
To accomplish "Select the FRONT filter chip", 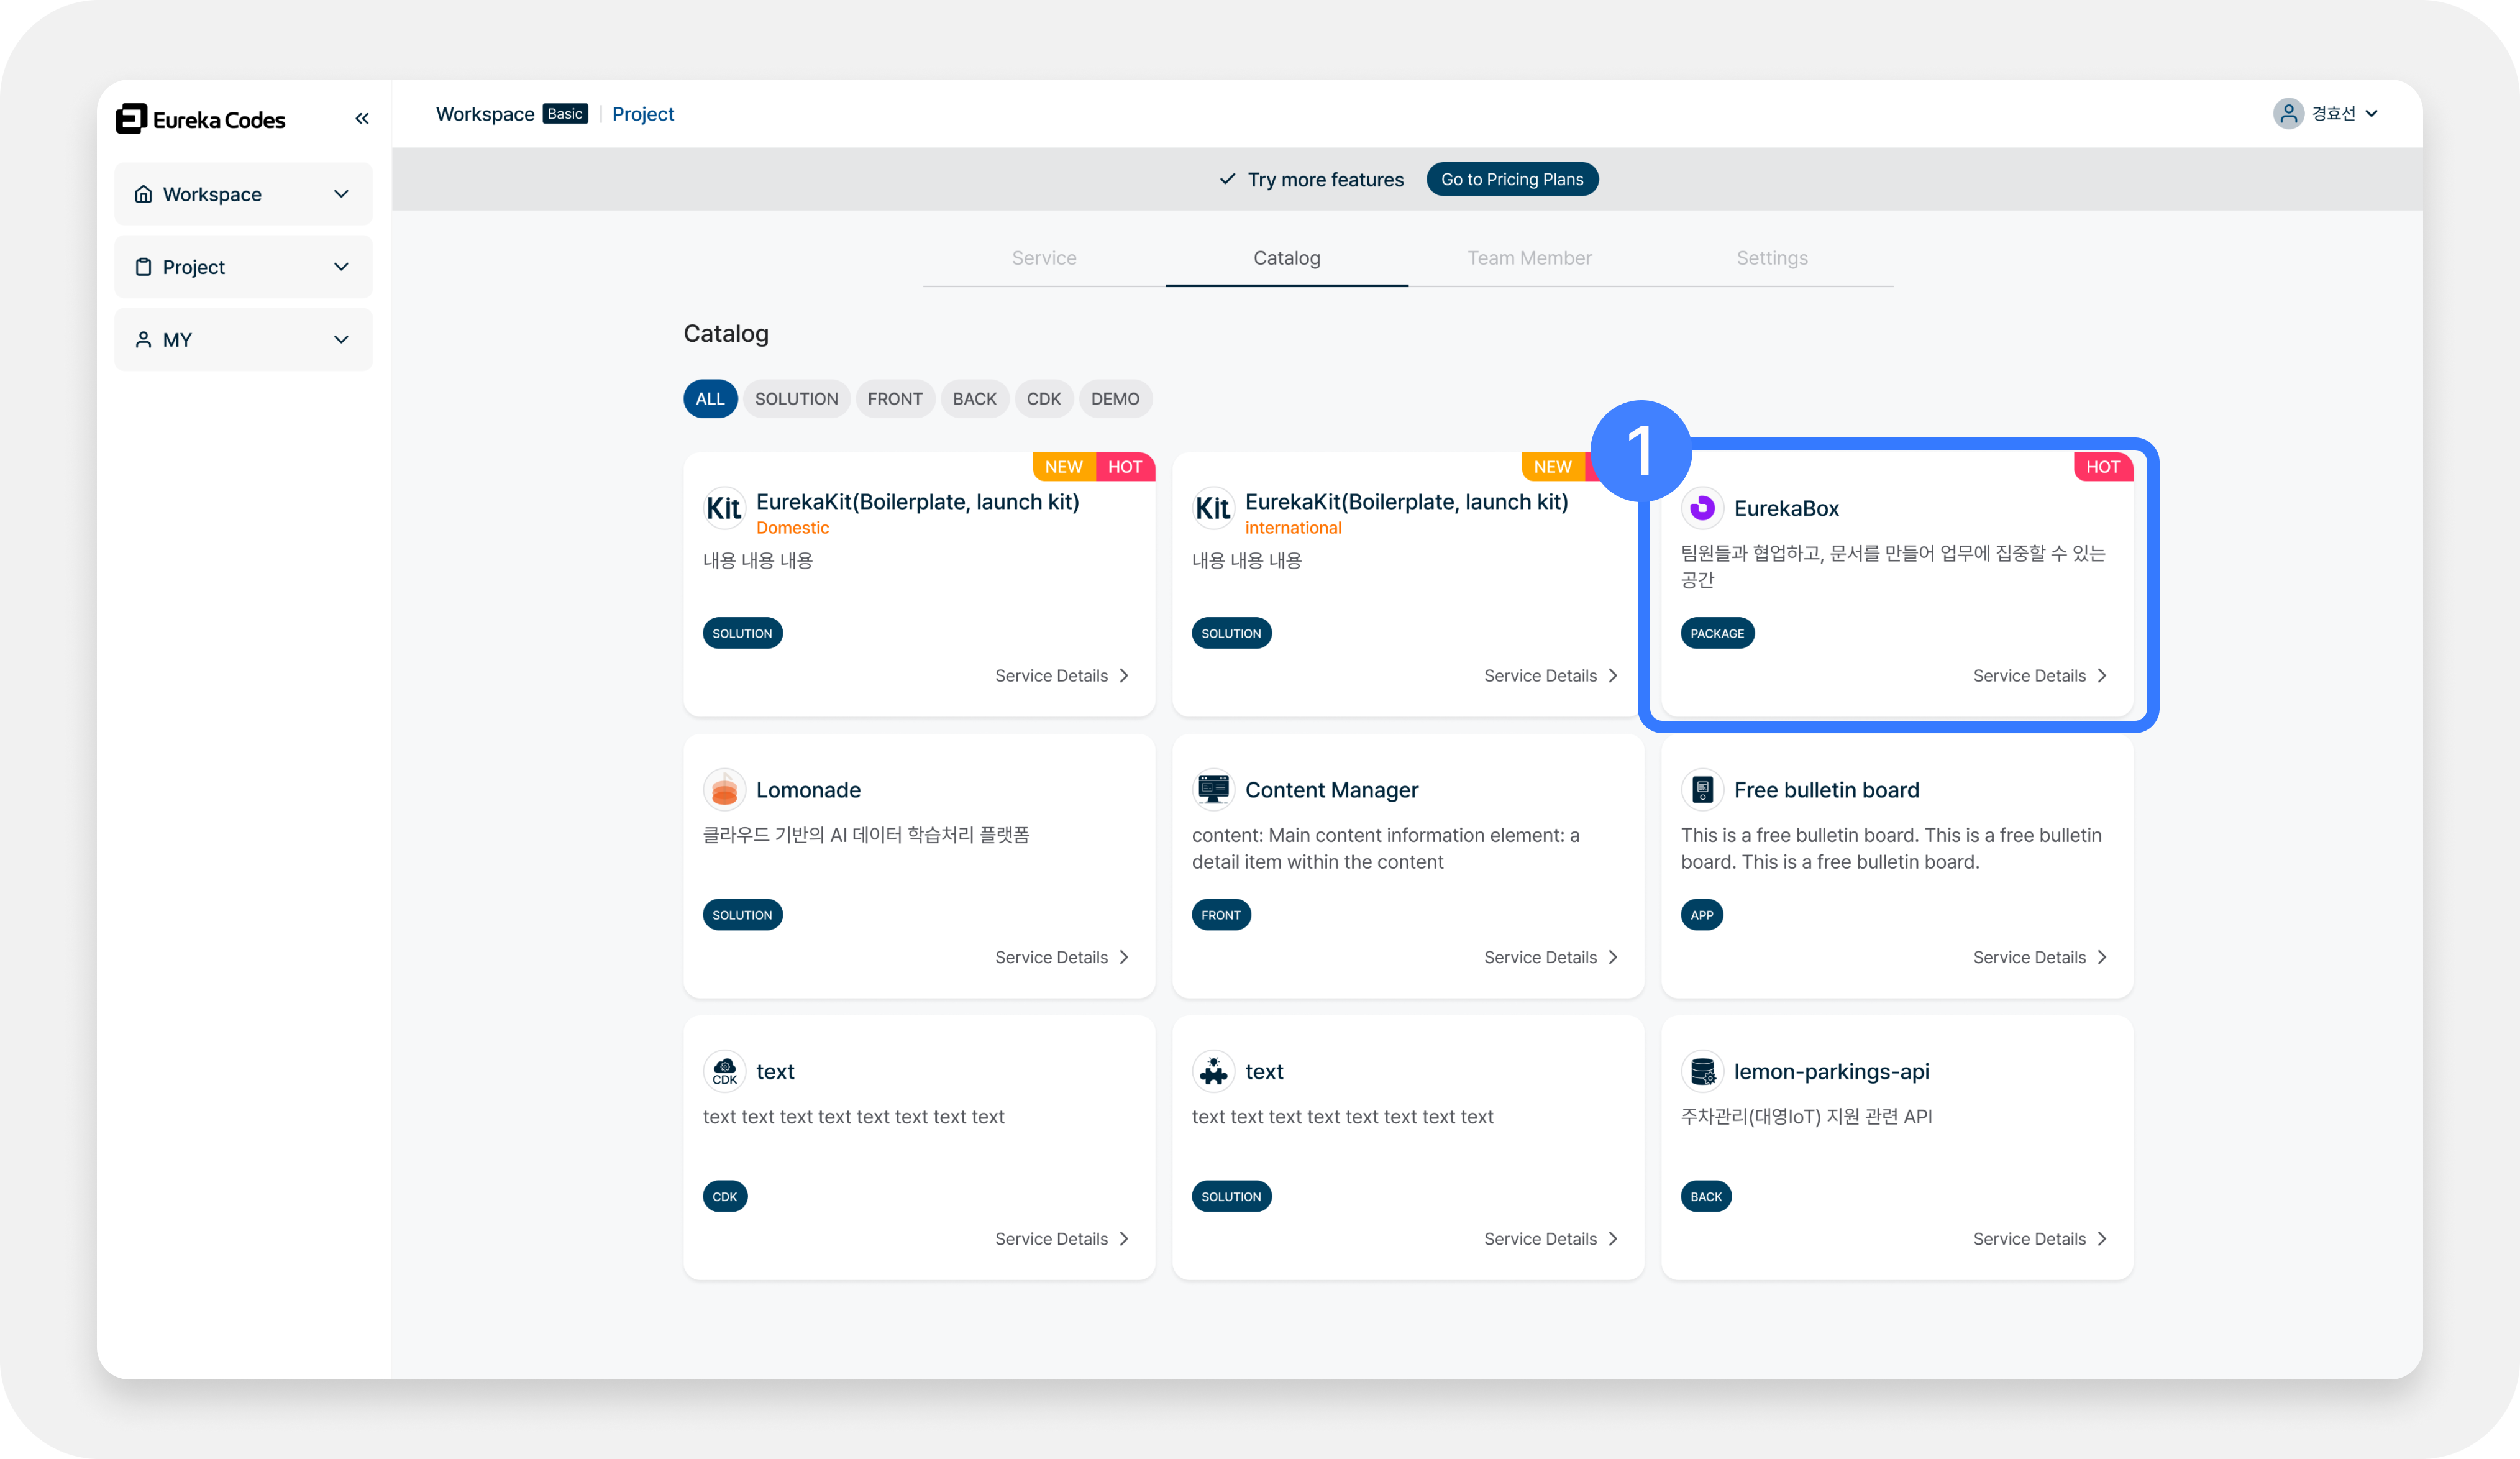I will tap(895, 399).
